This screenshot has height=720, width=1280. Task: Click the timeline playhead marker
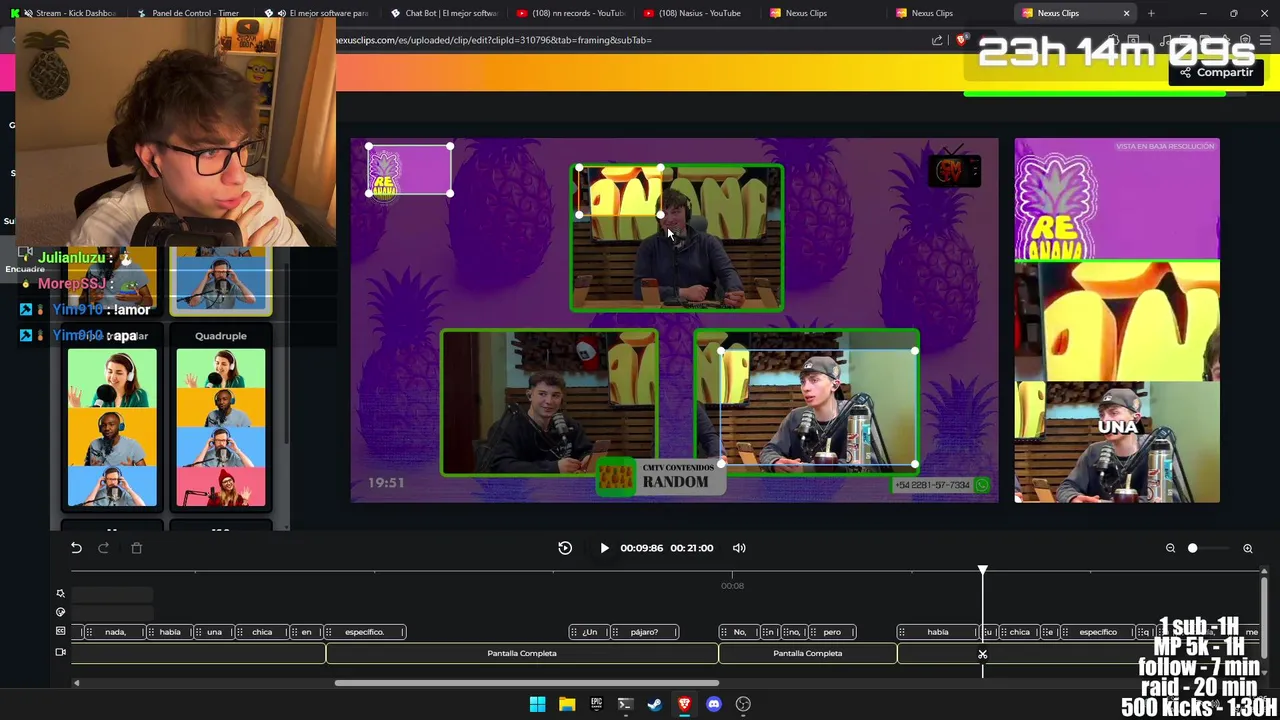982,570
